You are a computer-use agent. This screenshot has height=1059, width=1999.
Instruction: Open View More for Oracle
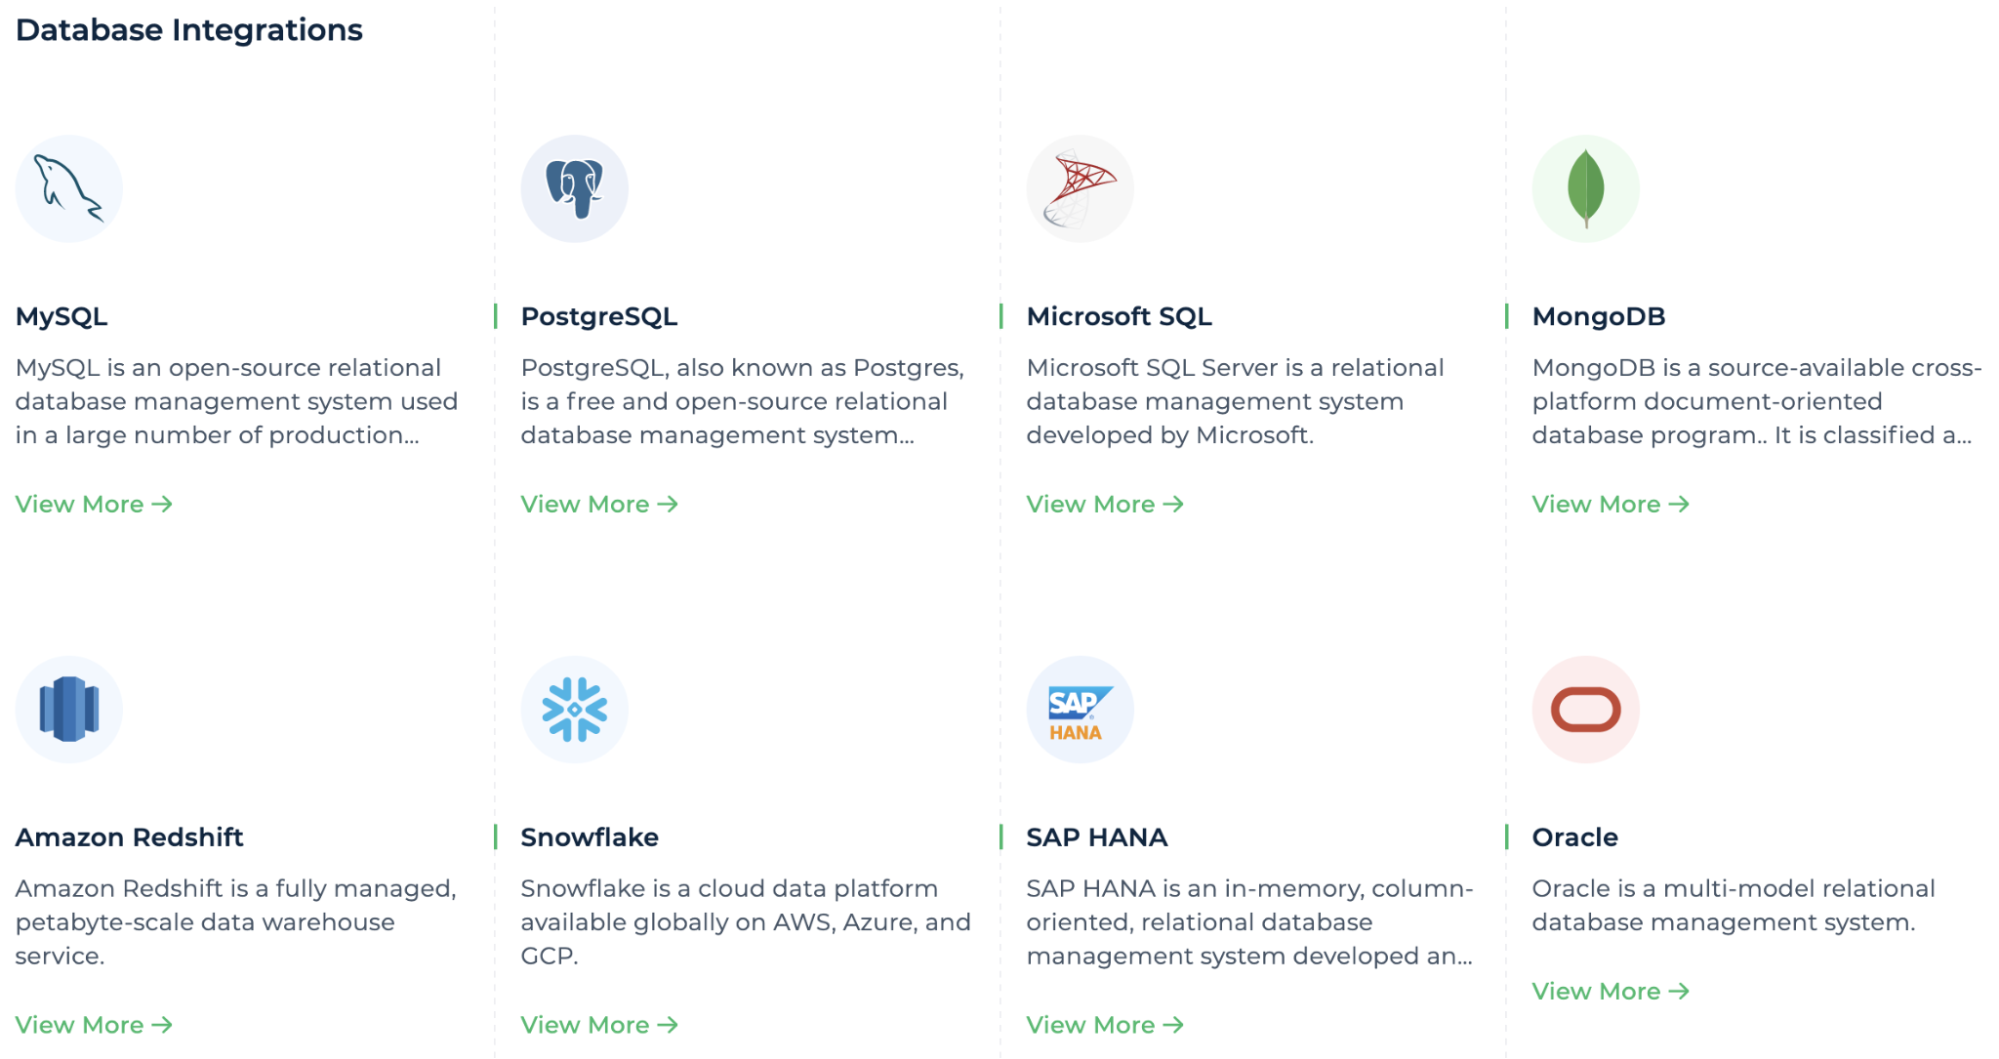[1609, 991]
